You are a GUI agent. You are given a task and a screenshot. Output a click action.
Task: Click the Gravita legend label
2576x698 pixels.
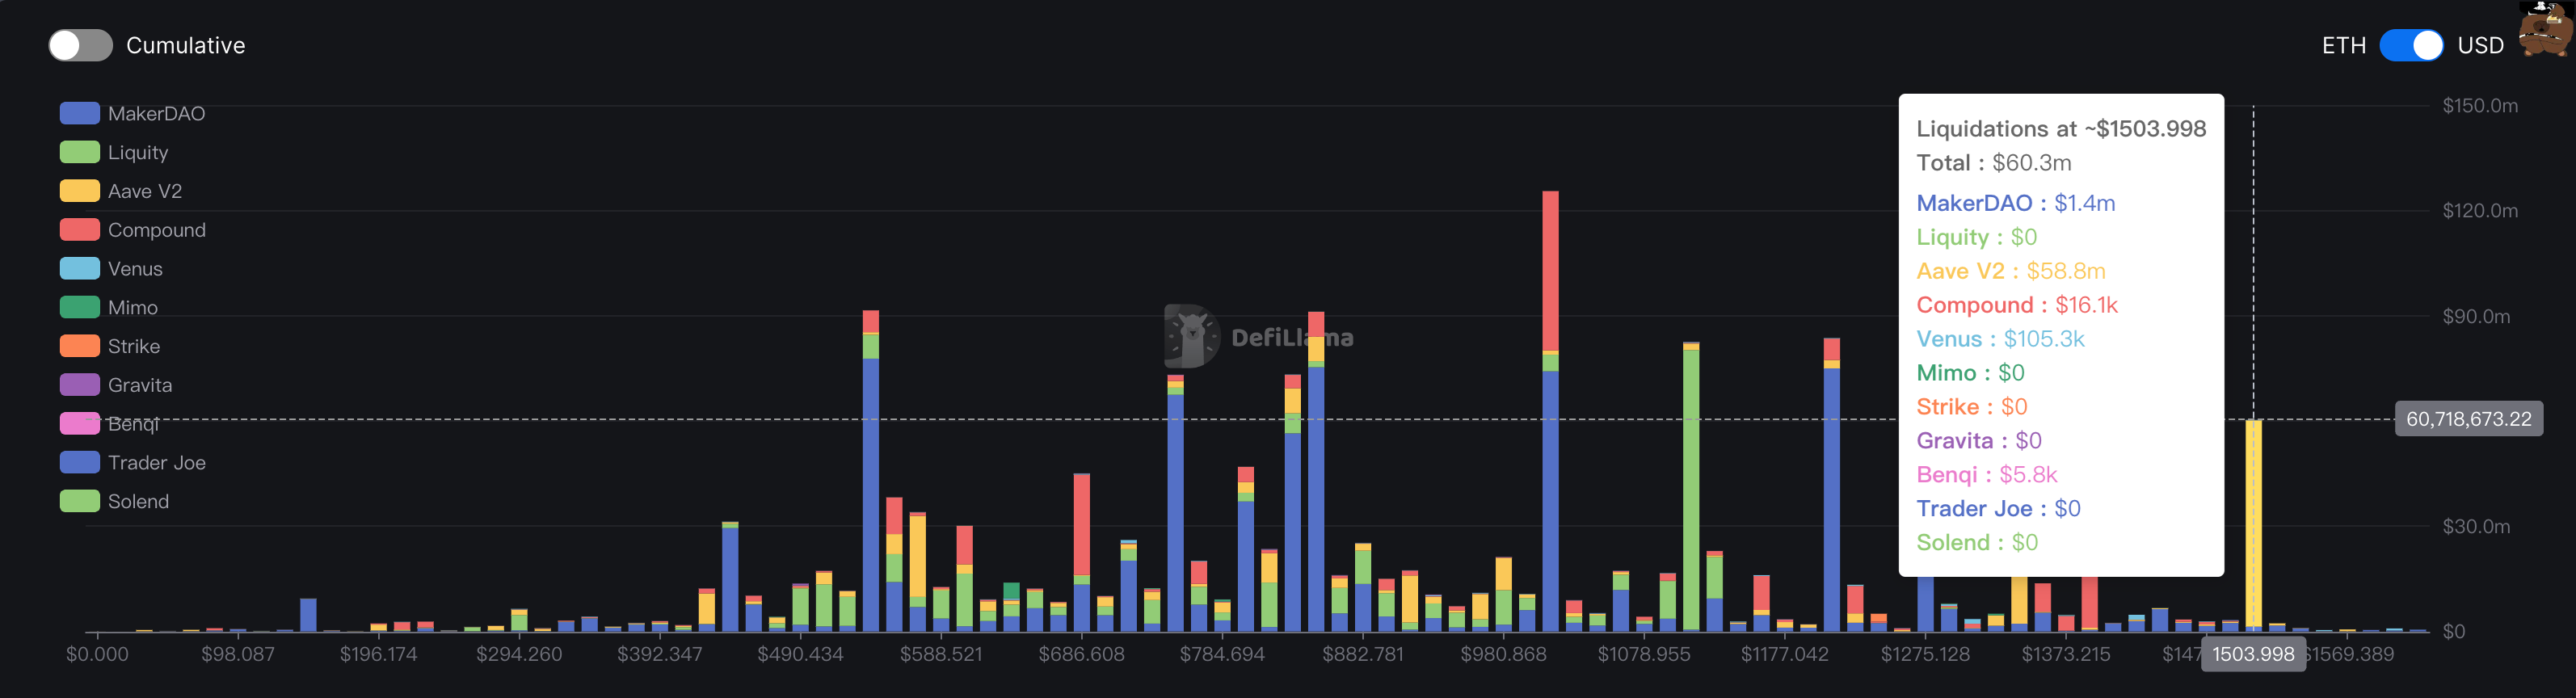[140, 385]
